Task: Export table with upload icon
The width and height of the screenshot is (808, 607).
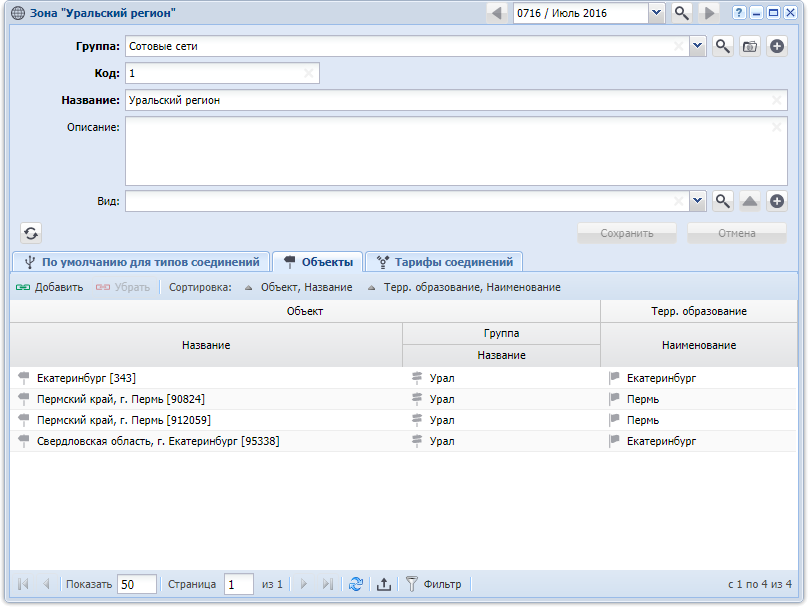Action: click(383, 584)
